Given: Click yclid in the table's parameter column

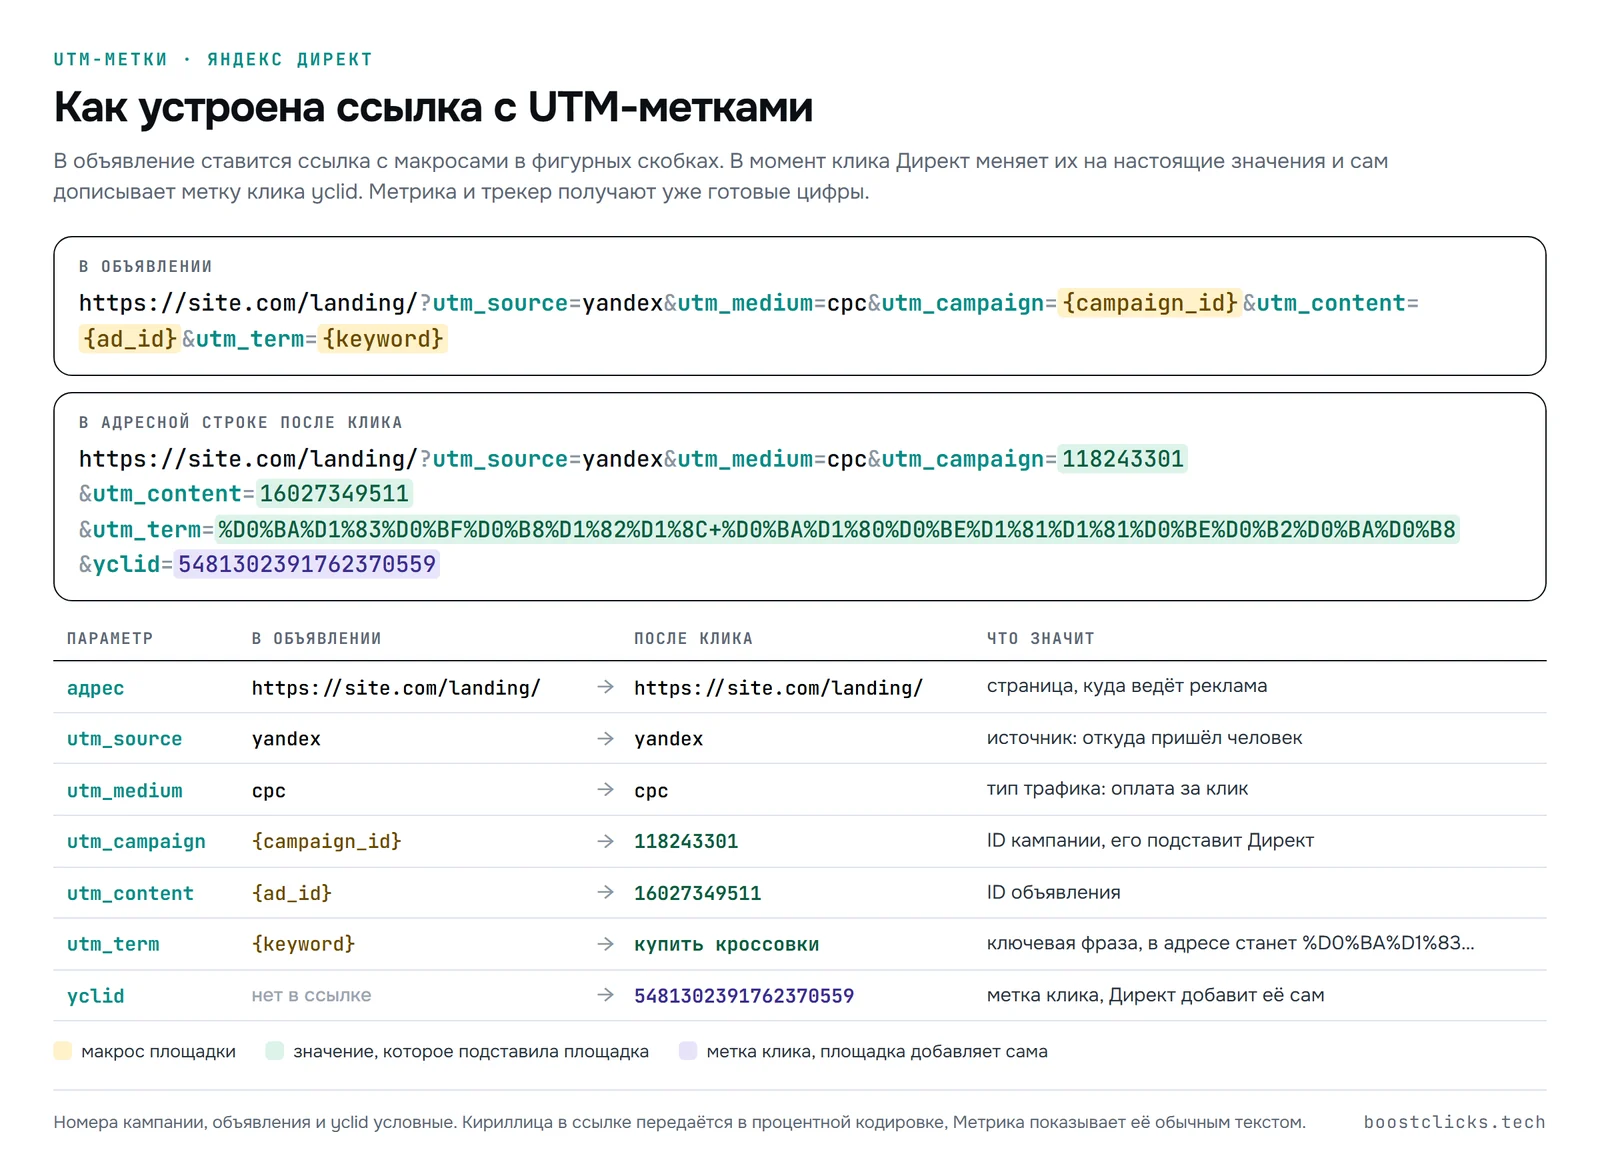Looking at the screenshot, I should pos(96,996).
